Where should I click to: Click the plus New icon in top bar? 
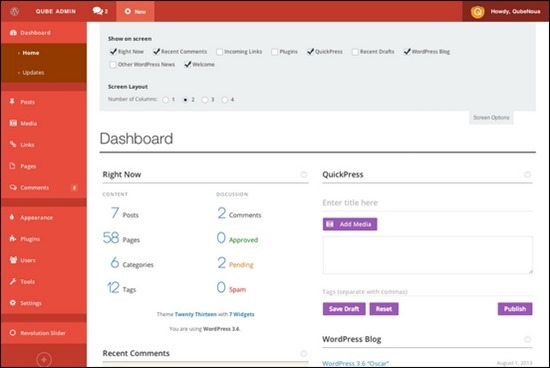[x=128, y=11]
